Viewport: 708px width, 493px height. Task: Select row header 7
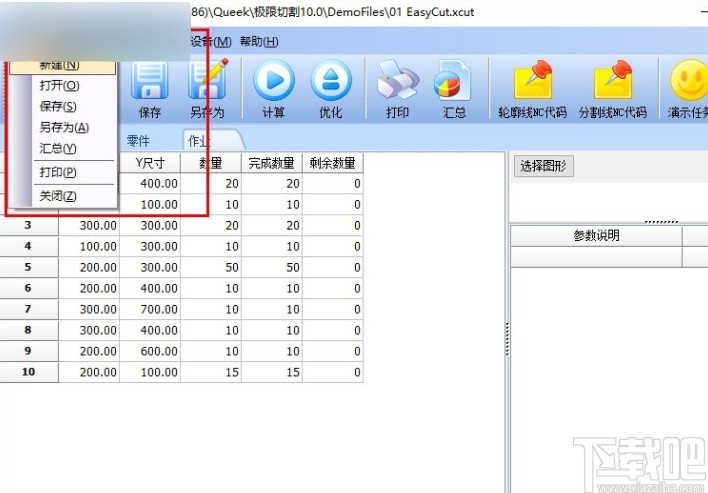coord(28,309)
